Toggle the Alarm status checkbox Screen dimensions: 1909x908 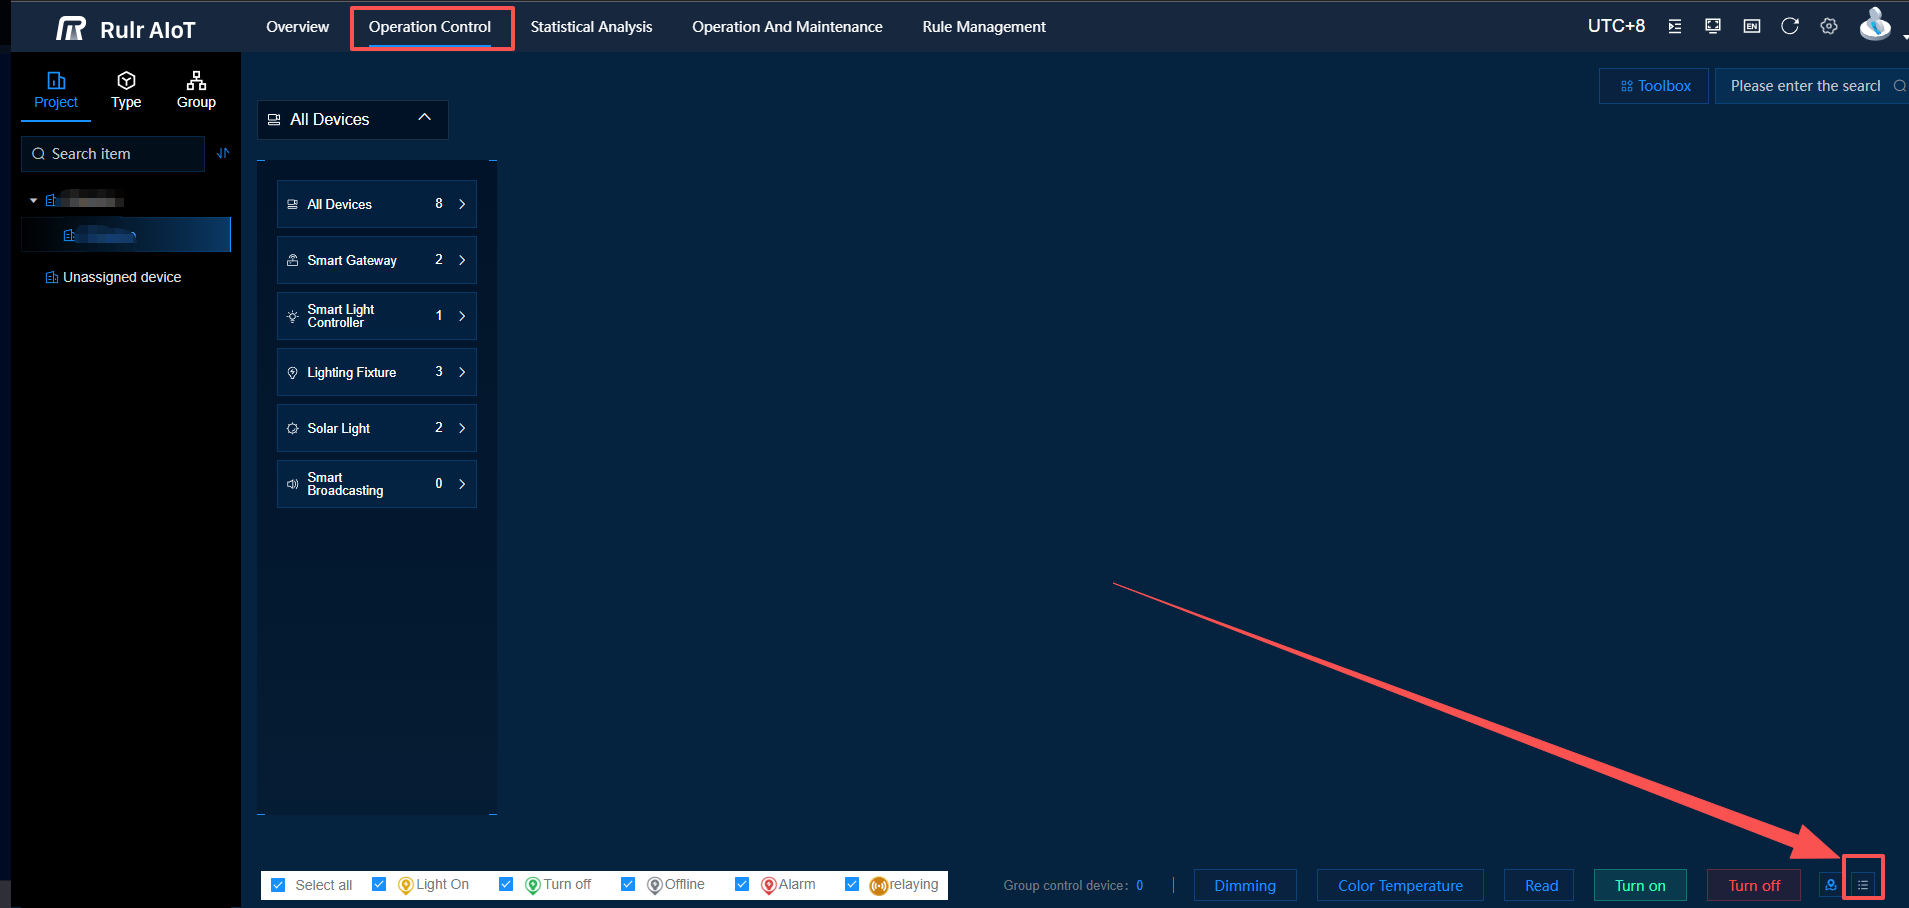tap(742, 884)
